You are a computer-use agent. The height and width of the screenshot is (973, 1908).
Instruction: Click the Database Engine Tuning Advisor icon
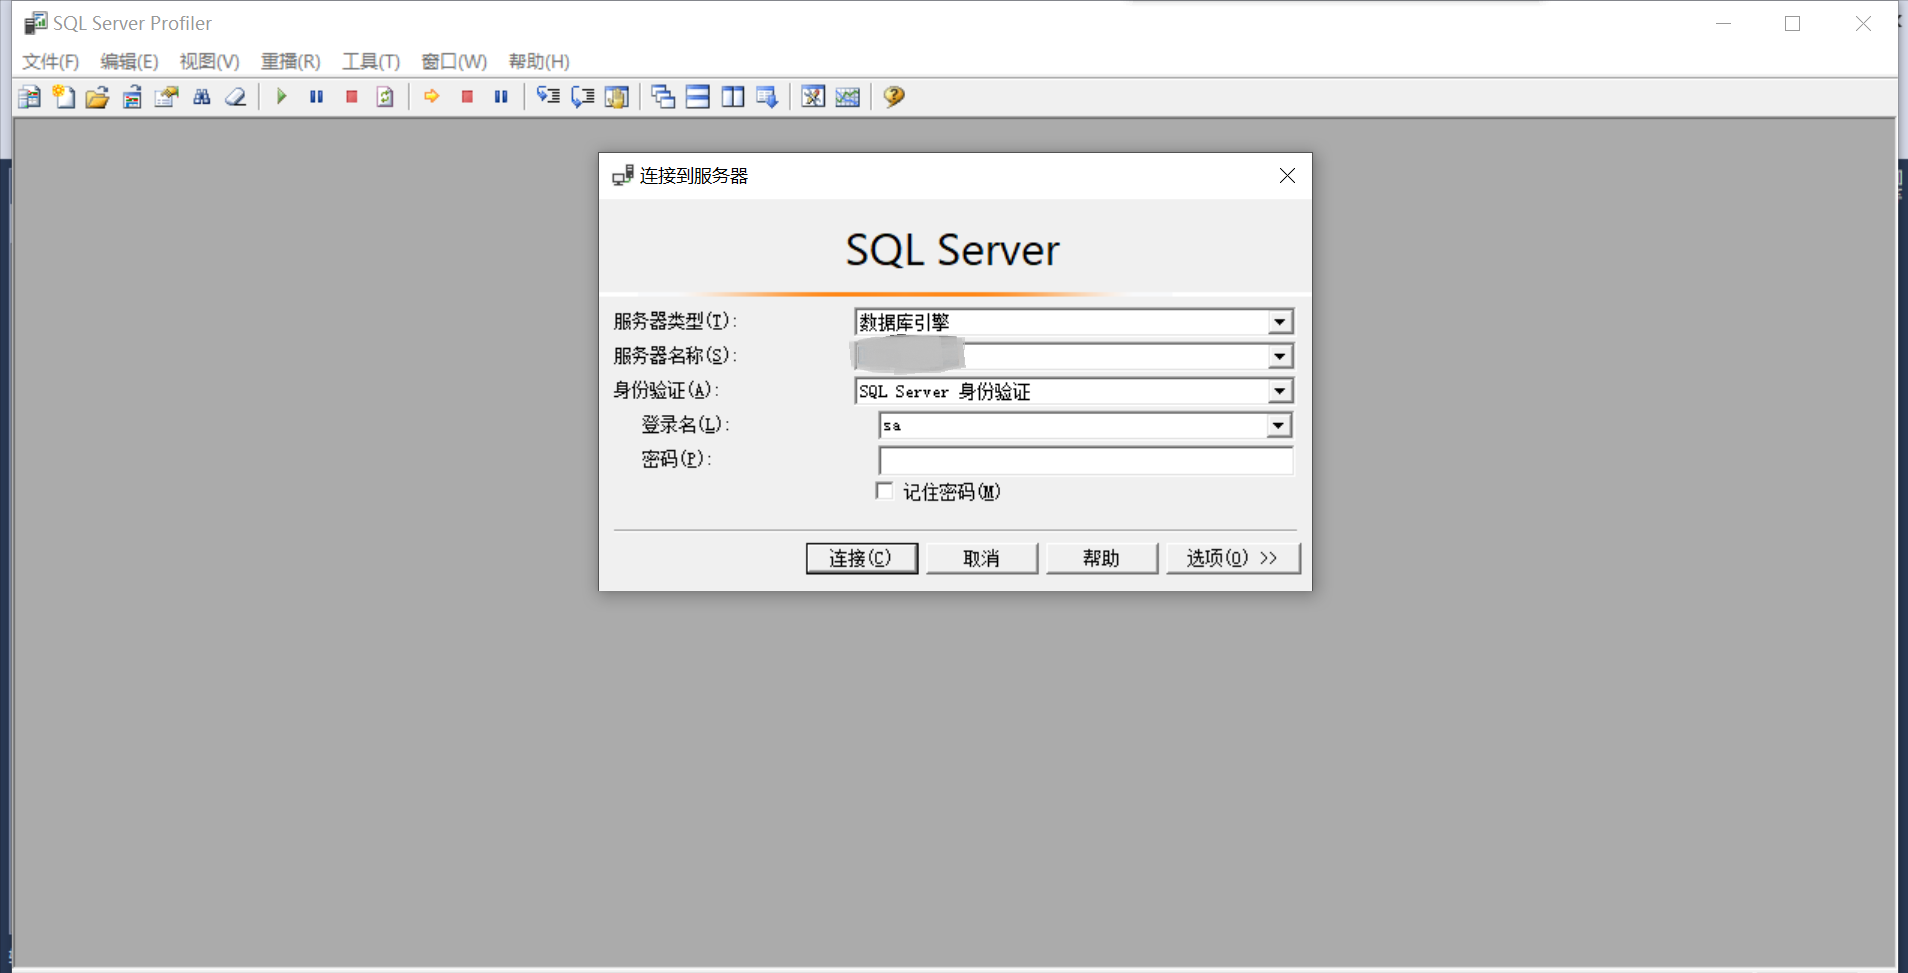813,97
